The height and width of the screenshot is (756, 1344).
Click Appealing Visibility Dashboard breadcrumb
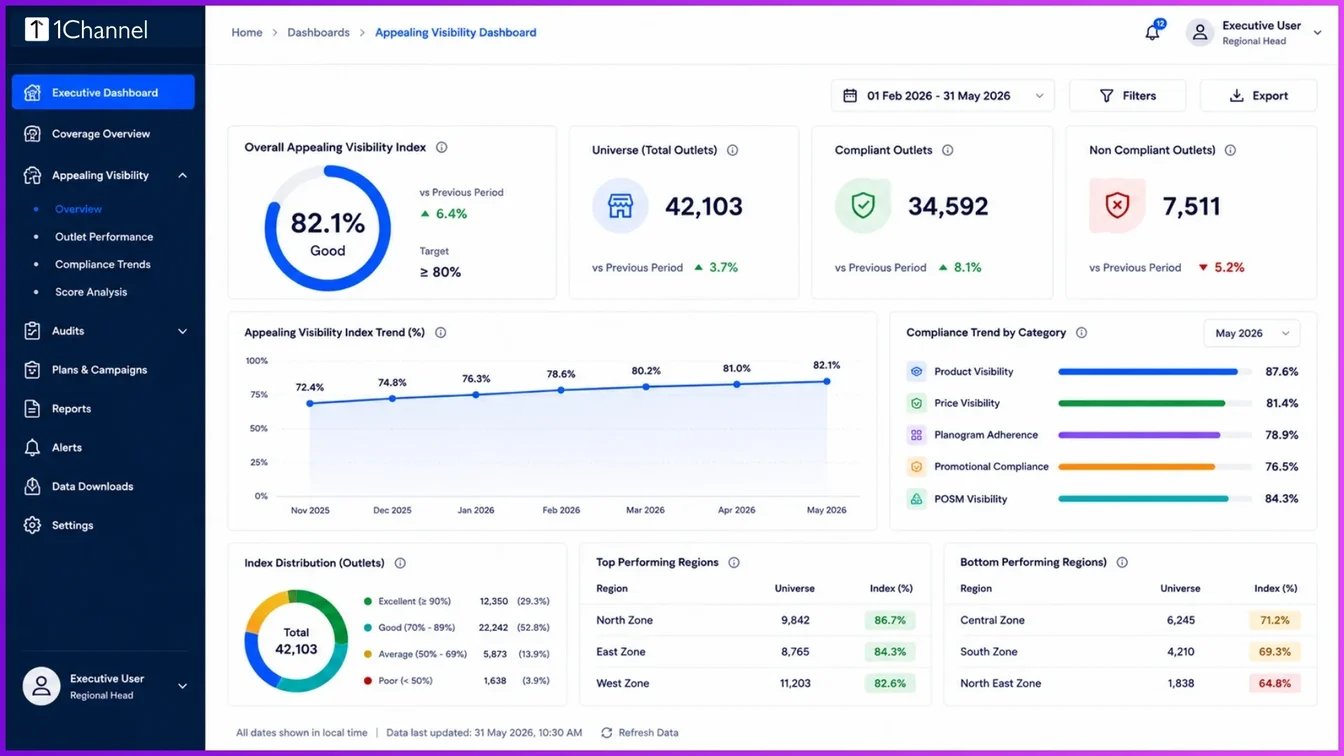click(x=455, y=33)
